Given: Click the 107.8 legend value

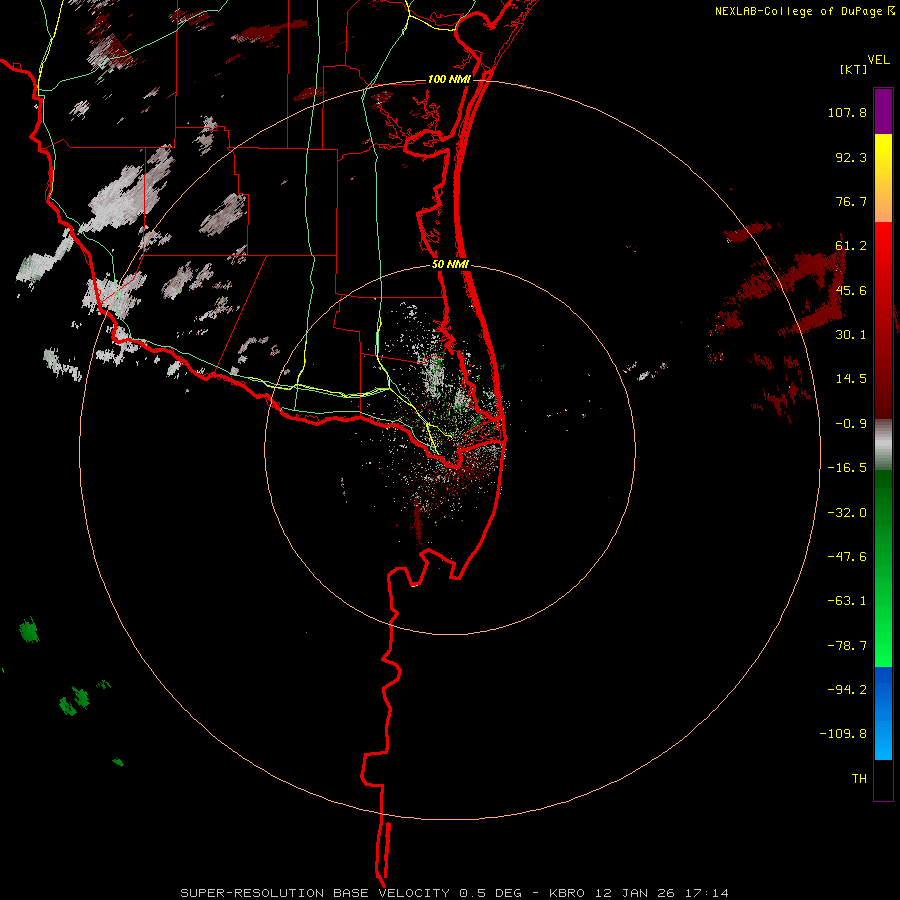Looking at the screenshot, I should 847,112.
